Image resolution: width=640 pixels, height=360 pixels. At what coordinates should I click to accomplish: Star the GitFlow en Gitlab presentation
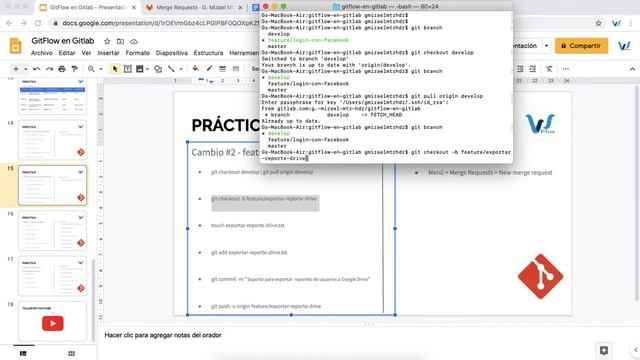click(107, 41)
